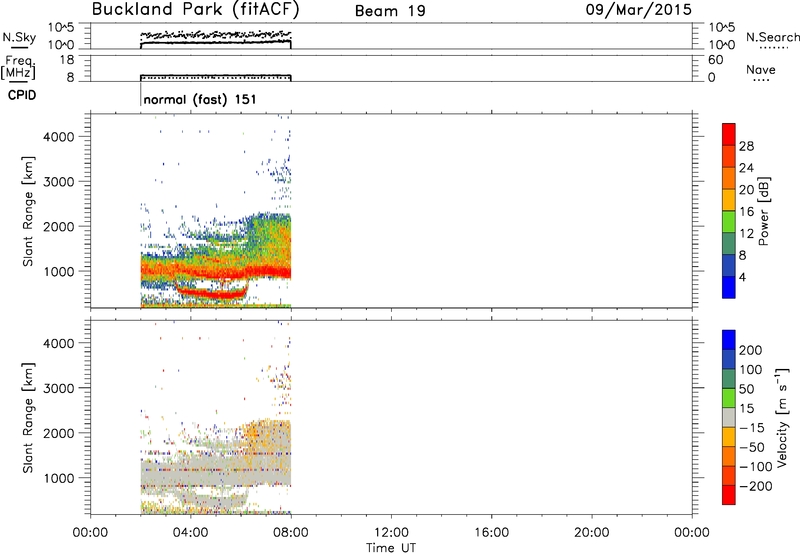This screenshot has width=800, height=554.
Task: Click the "Velocity [m s-1]" colorbar title
Action: point(782,417)
